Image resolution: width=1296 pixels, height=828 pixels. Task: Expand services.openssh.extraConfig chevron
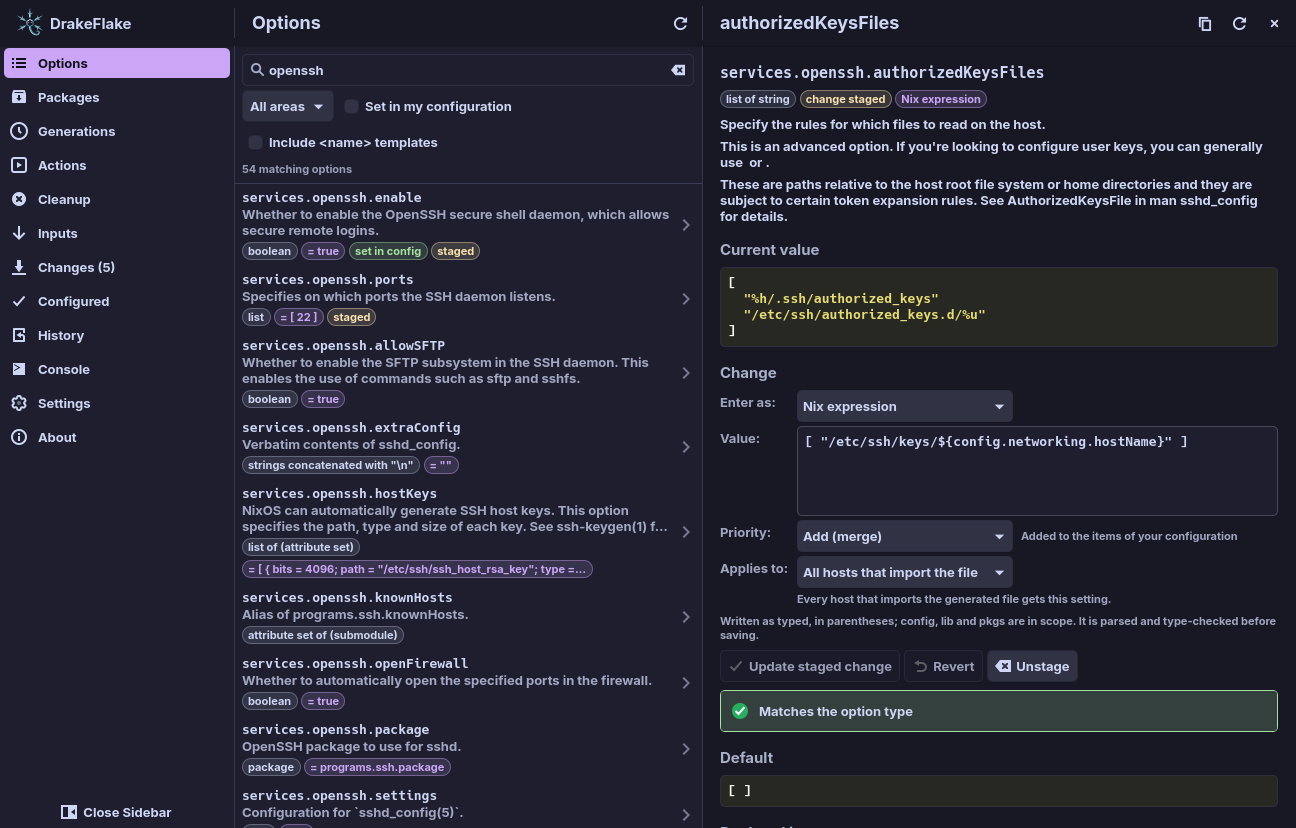pos(686,447)
